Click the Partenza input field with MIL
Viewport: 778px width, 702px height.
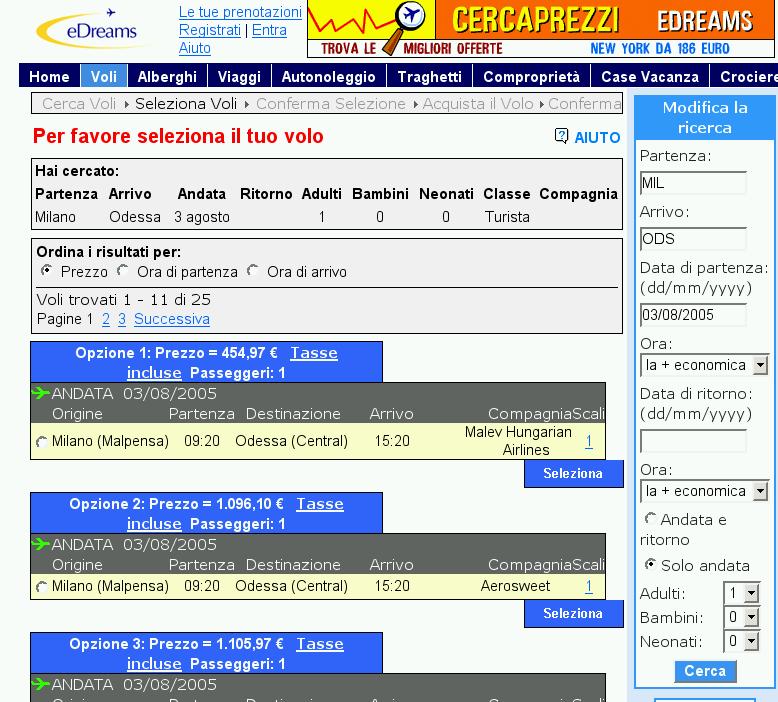[x=693, y=183]
